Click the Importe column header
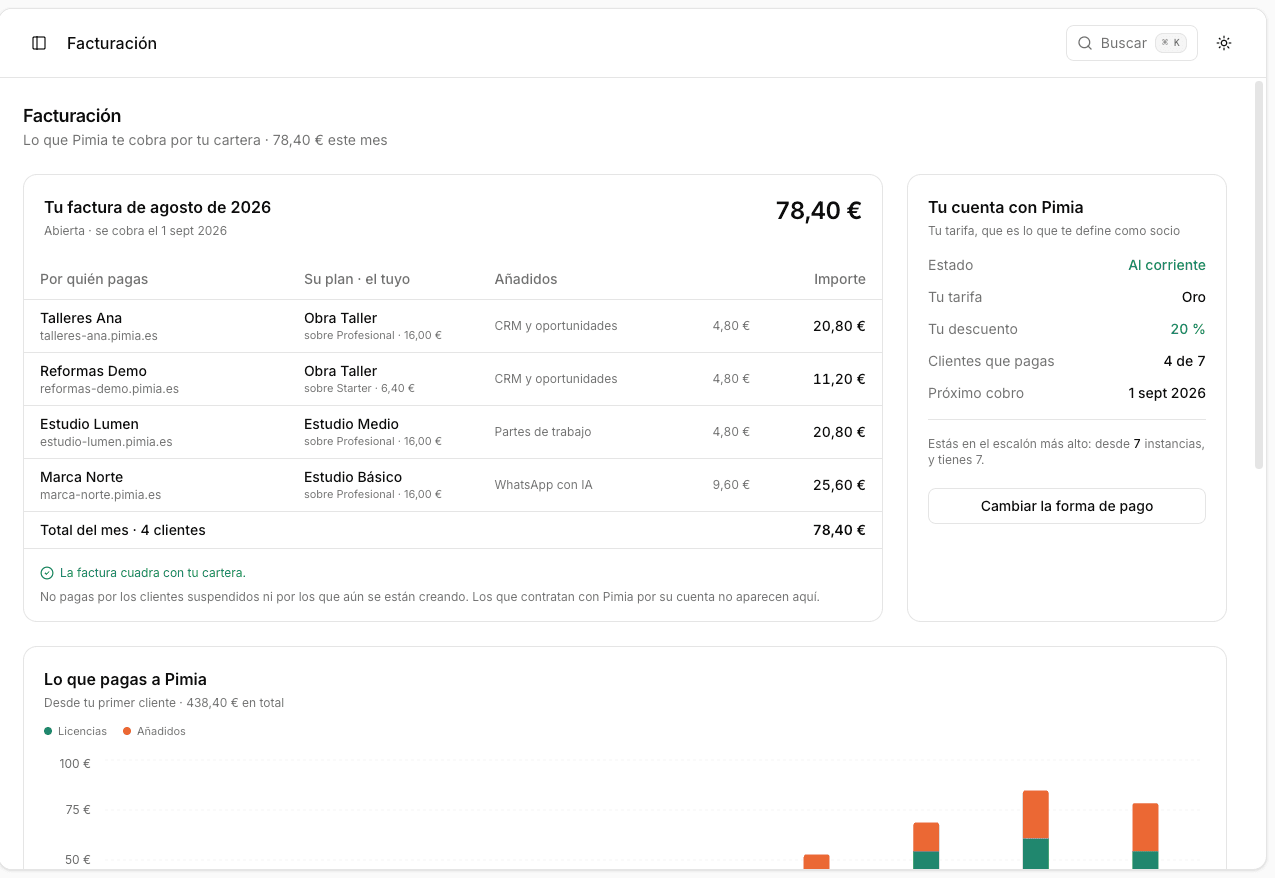The height and width of the screenshot is (878, 1275). pos(840,279)
